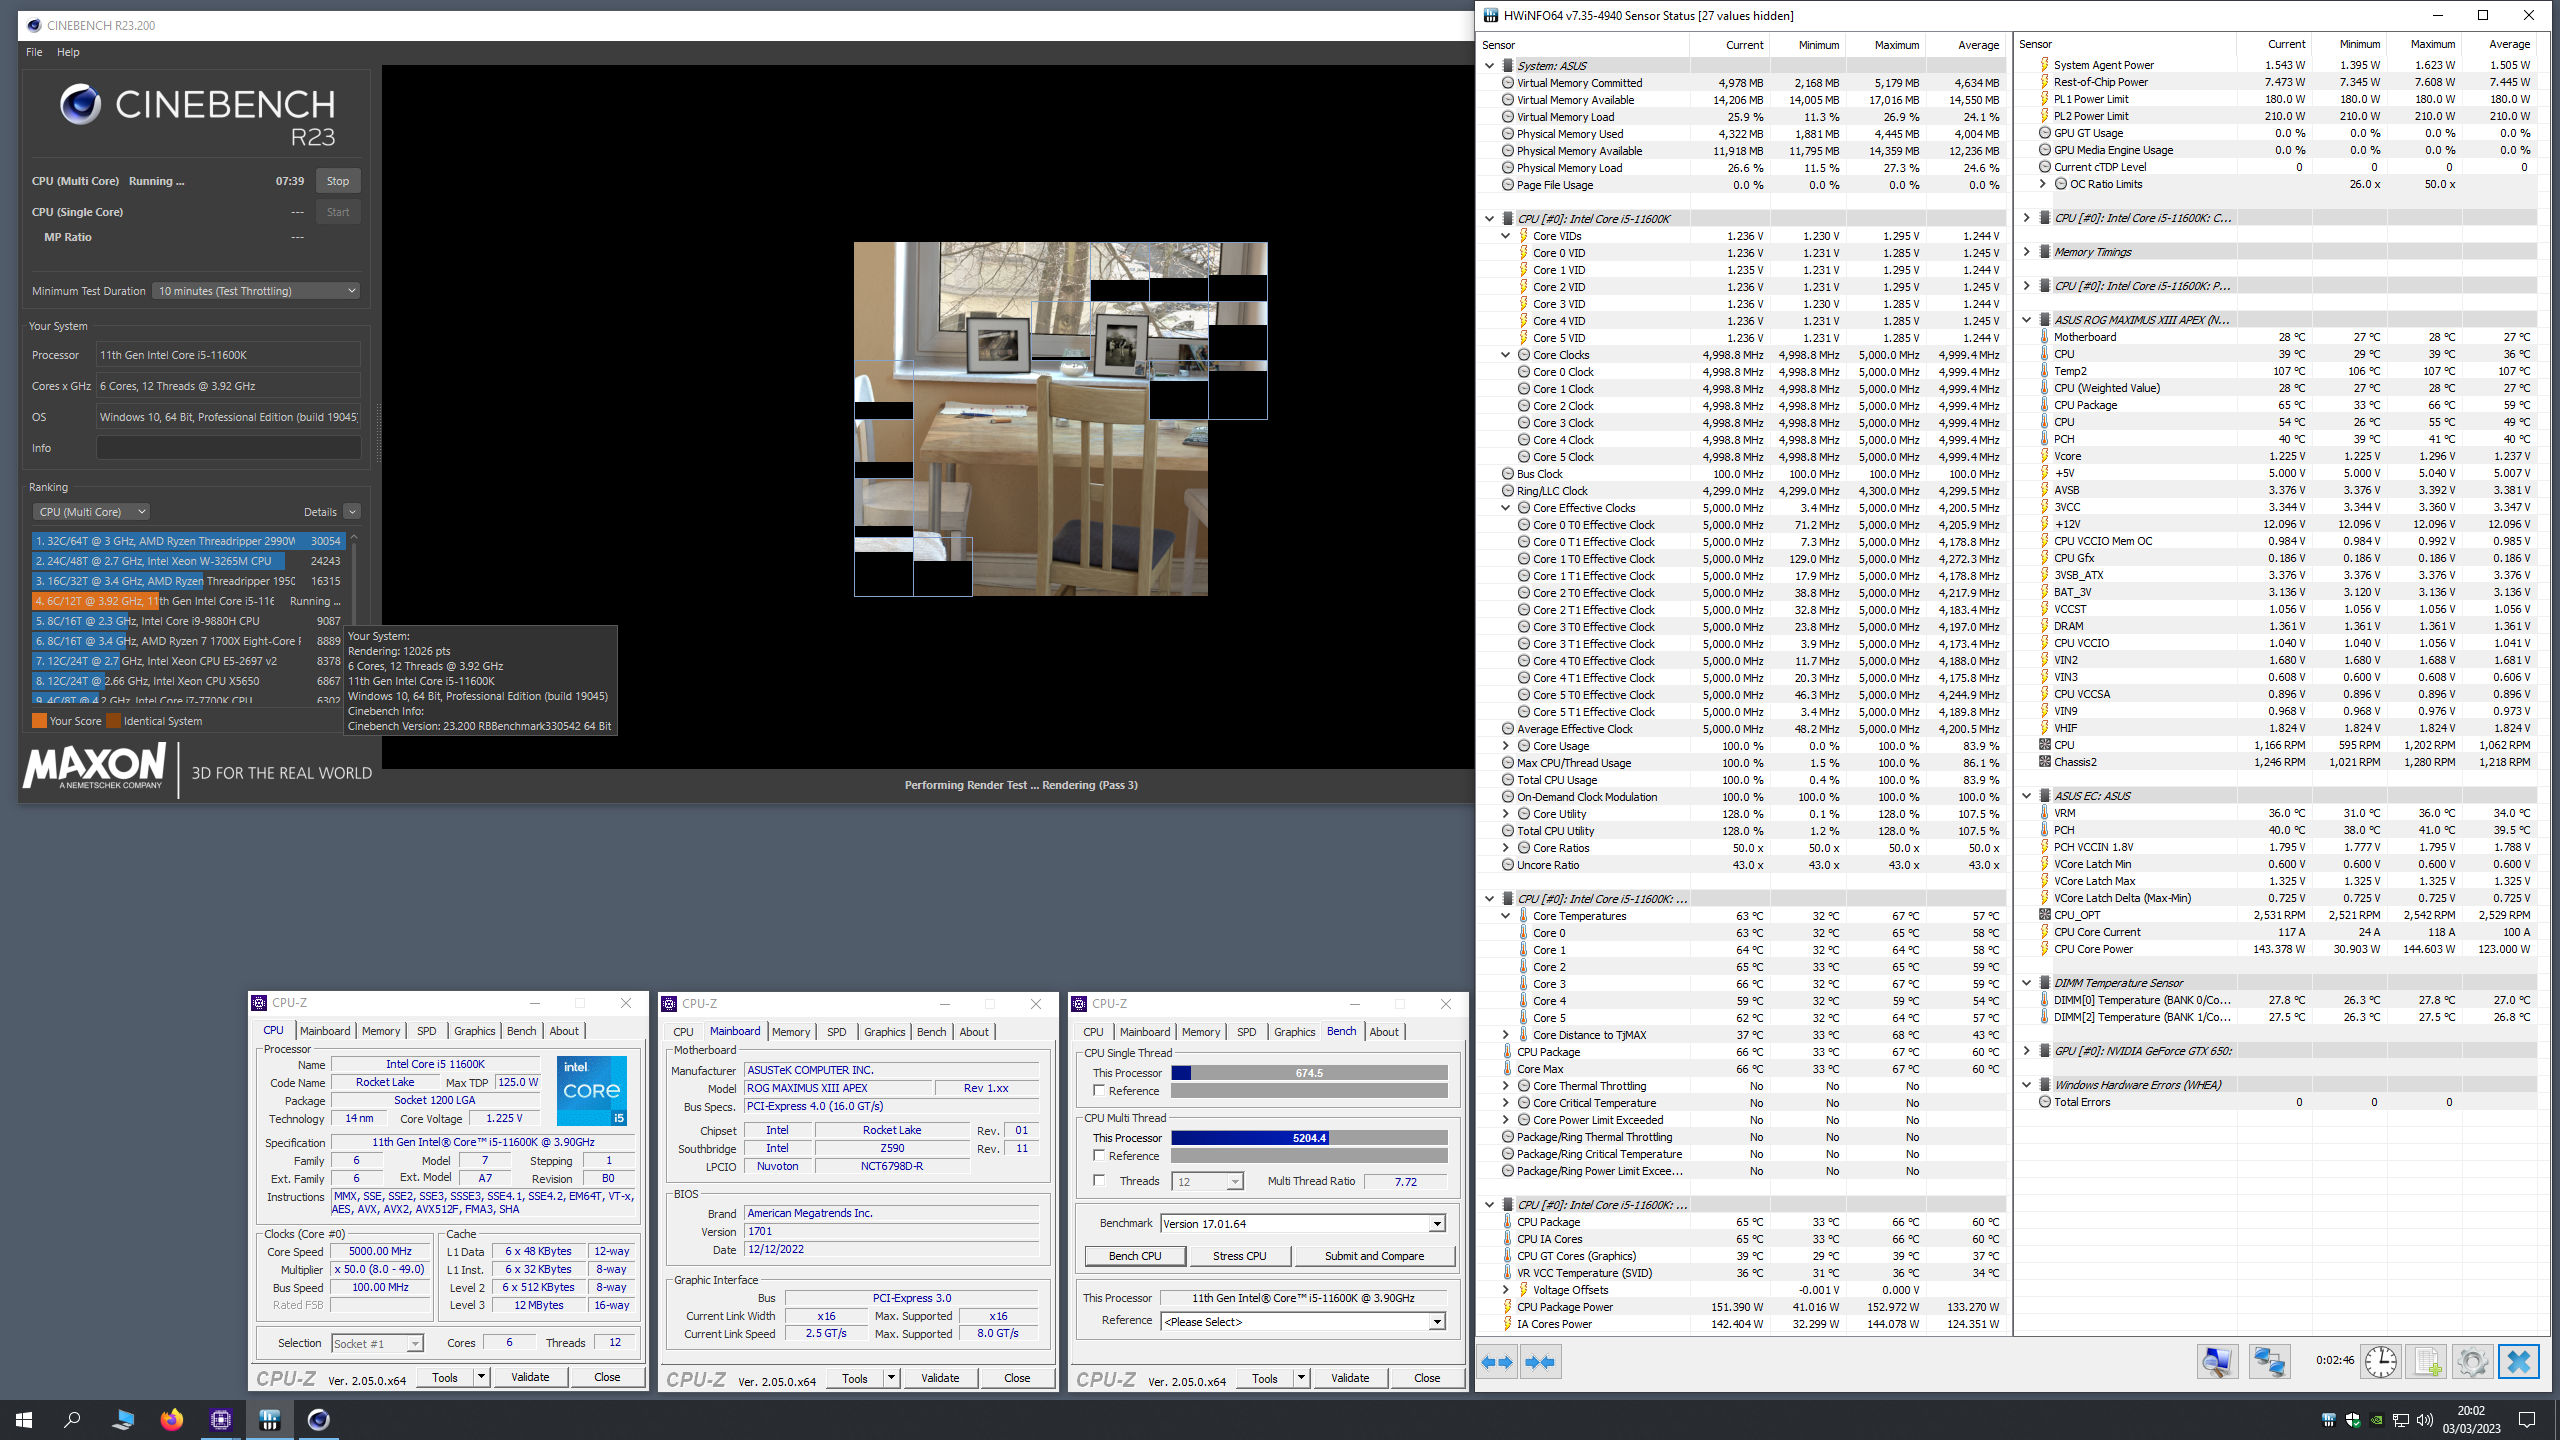Open network status tray icon
The height and width of the screenshot is (1440, 2560).
(2400, 1420)
